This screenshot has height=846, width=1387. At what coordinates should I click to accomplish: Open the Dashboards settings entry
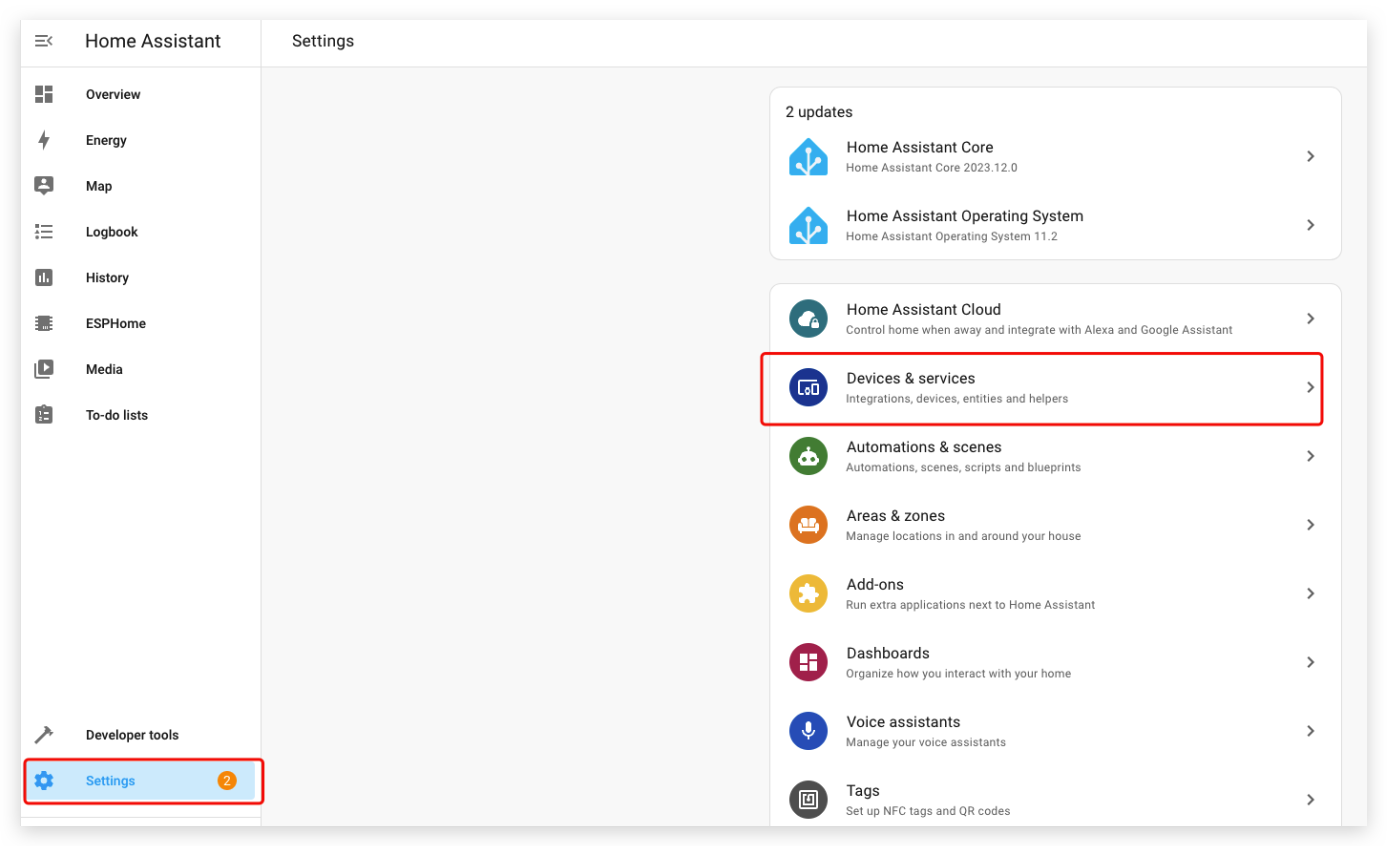(1055, 662)
